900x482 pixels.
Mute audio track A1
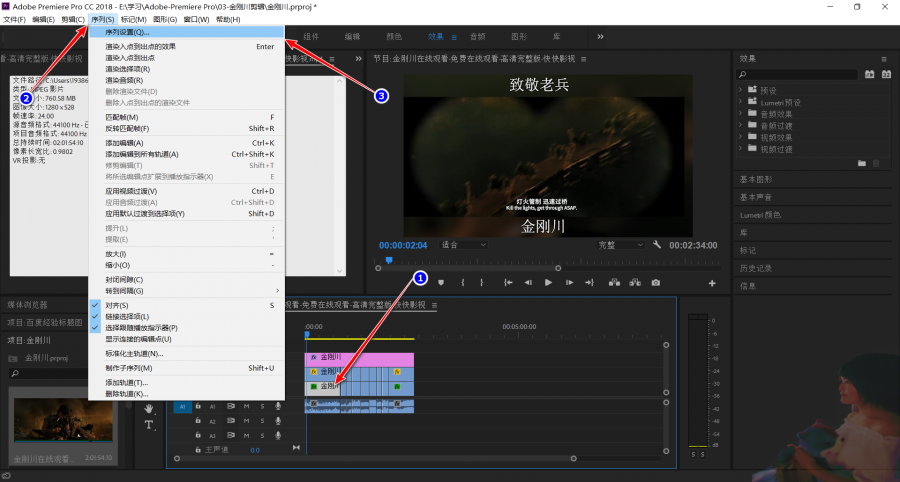(246, 406)
